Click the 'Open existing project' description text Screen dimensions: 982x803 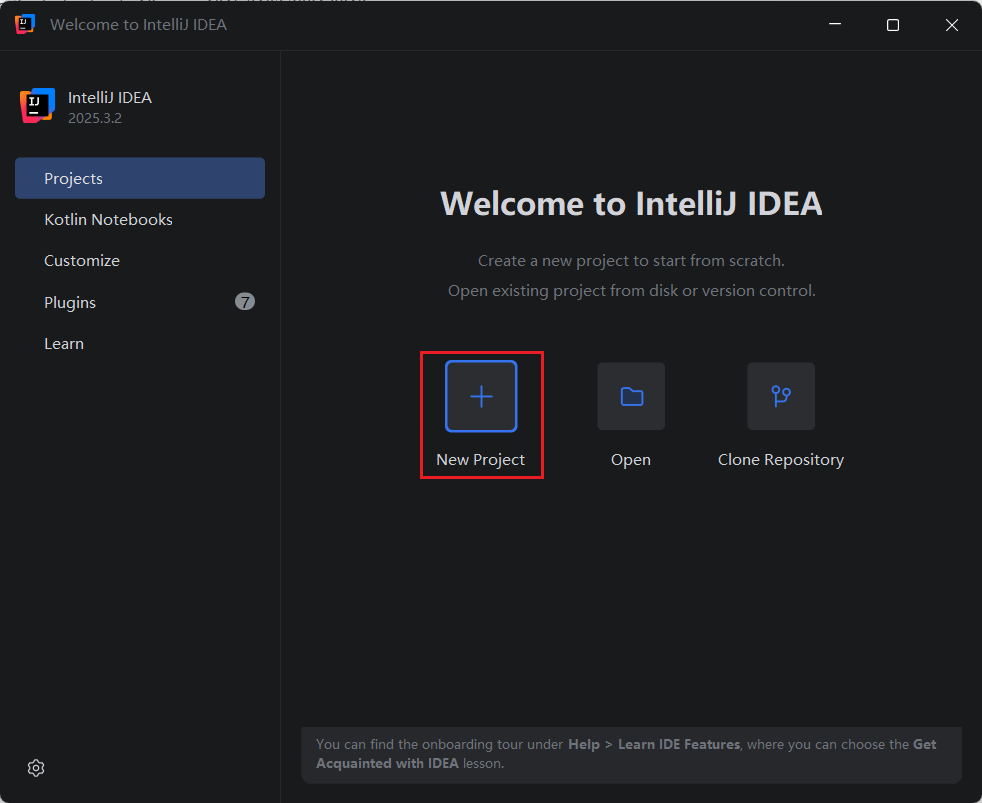pos(631,291)
